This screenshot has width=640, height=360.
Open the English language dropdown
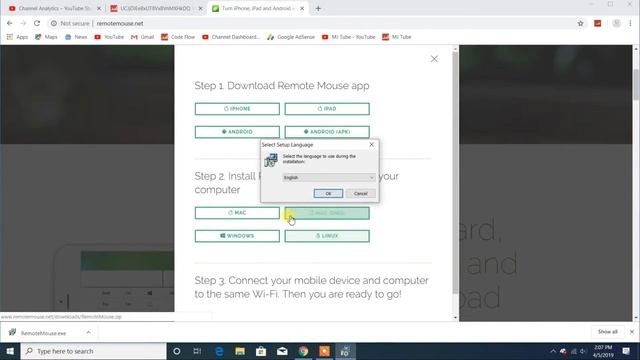click(x=329, y=178)
